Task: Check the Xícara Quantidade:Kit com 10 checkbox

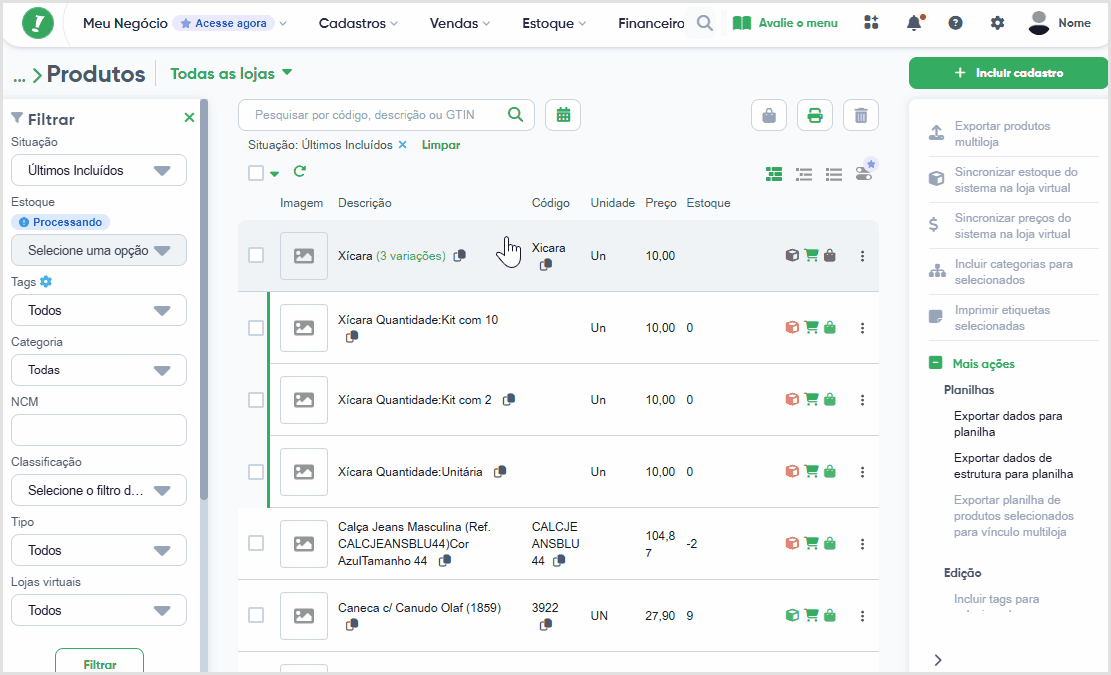Action: click(x=256, y=328)
